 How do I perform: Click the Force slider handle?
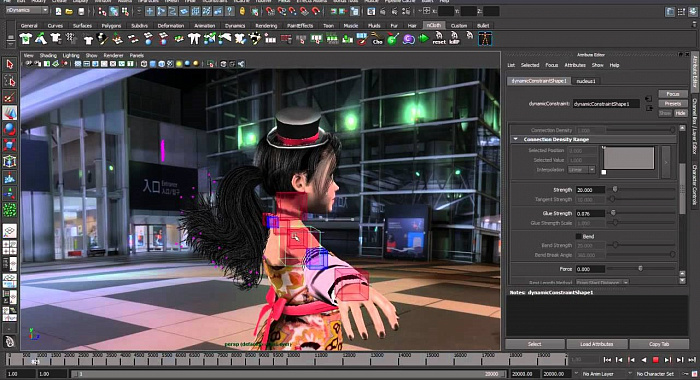[640, 269]
